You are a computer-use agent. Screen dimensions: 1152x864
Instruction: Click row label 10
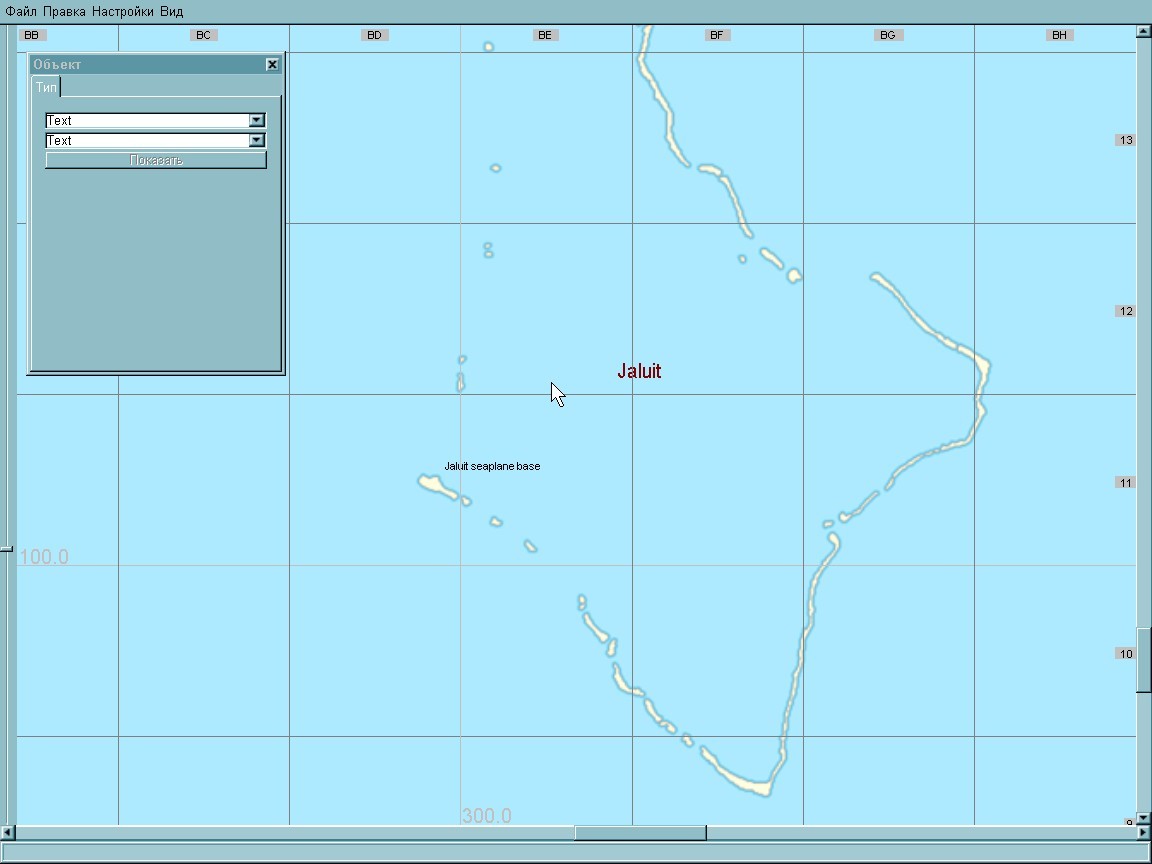click(x=1126, y=654)
